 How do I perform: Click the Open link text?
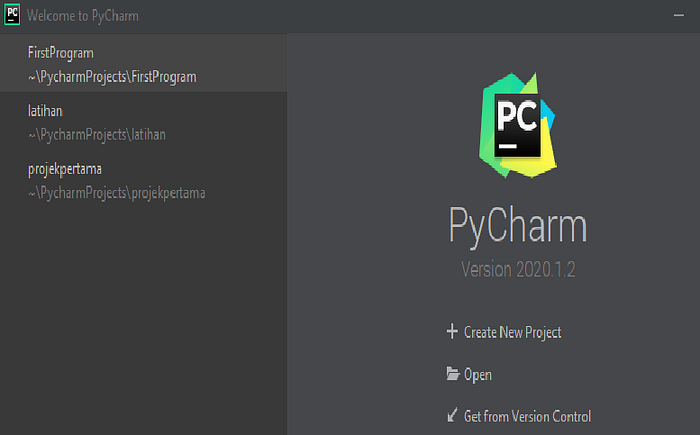coord(478,375)
